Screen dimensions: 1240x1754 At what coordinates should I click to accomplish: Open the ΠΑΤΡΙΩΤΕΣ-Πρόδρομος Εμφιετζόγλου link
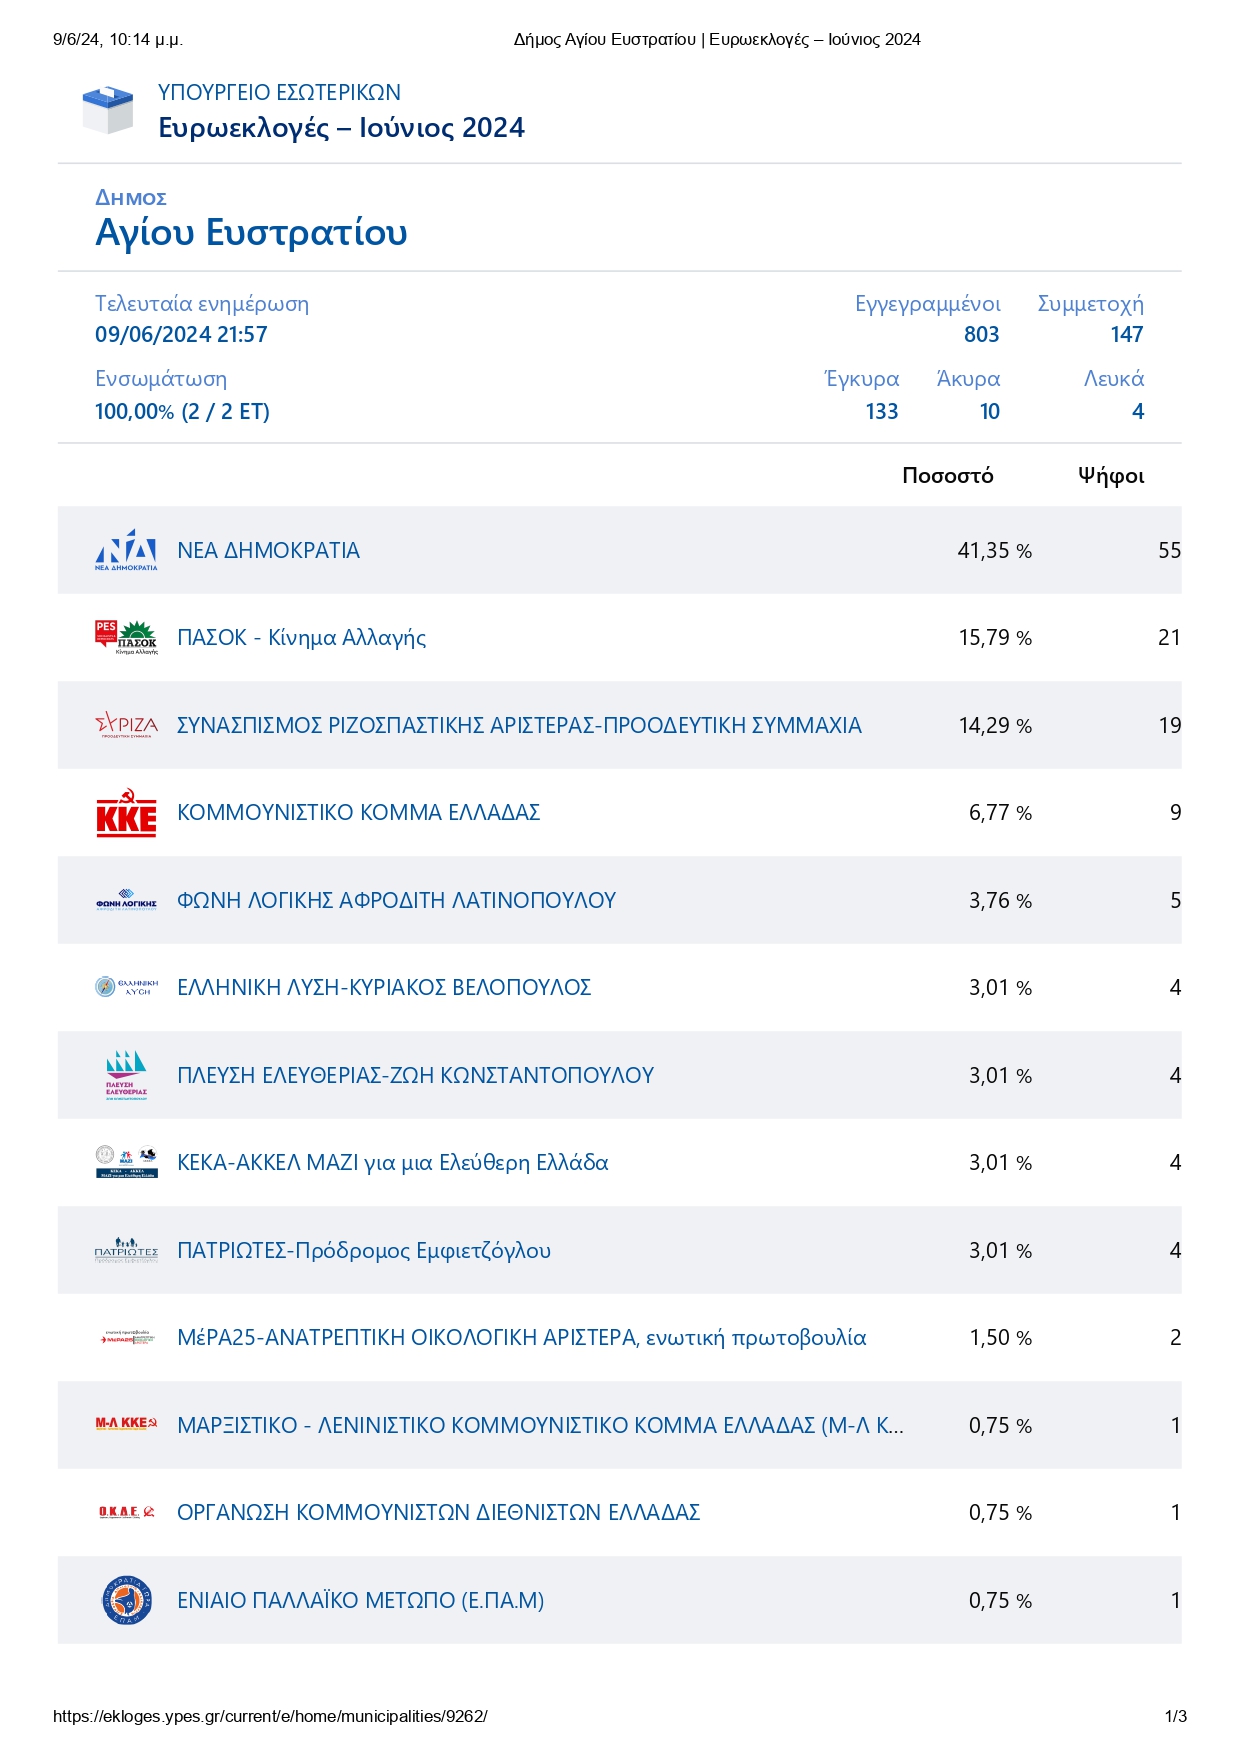364,1251
